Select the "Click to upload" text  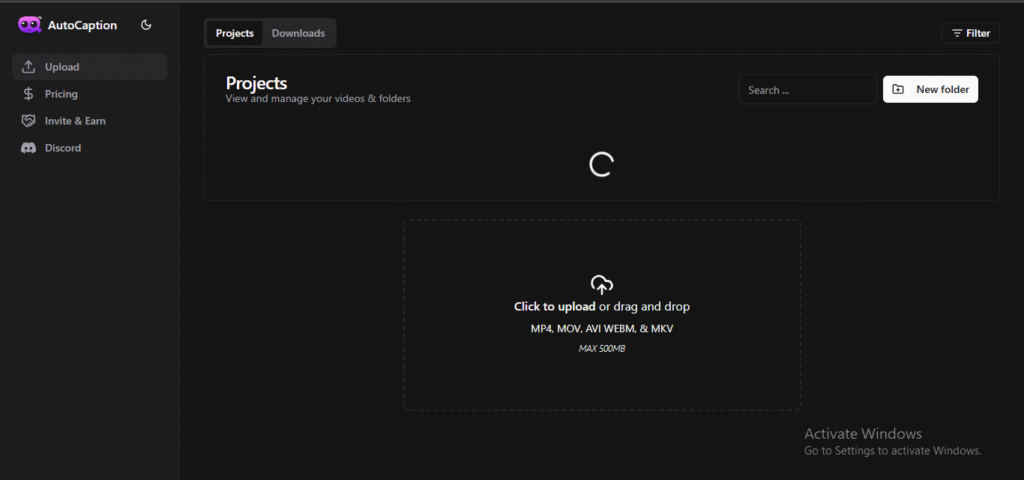tap(554, 306)
